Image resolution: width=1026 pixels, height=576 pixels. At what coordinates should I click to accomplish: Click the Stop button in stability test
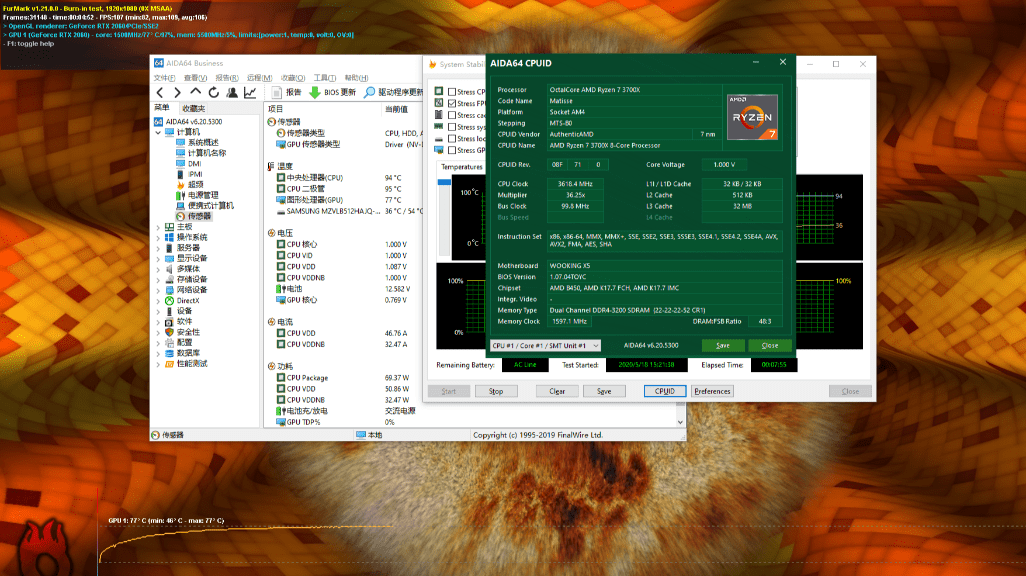coord(496,391)
